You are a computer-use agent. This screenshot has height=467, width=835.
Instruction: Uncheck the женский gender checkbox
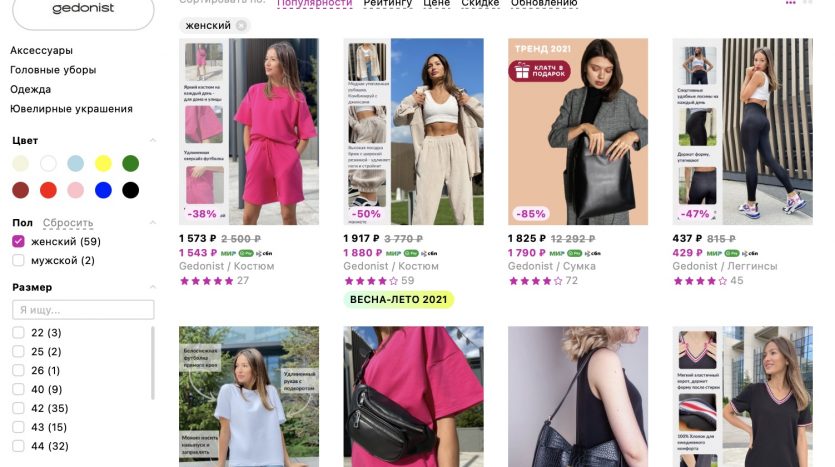(18, 241)
